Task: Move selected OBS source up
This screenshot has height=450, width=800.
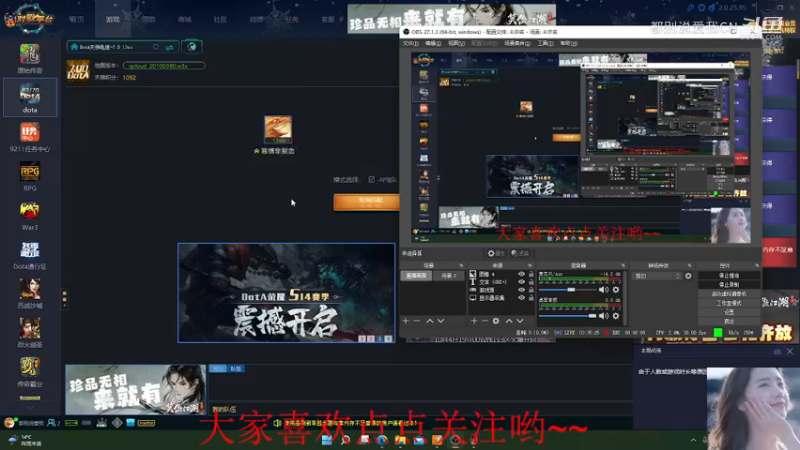Action: tap(509, 321)
